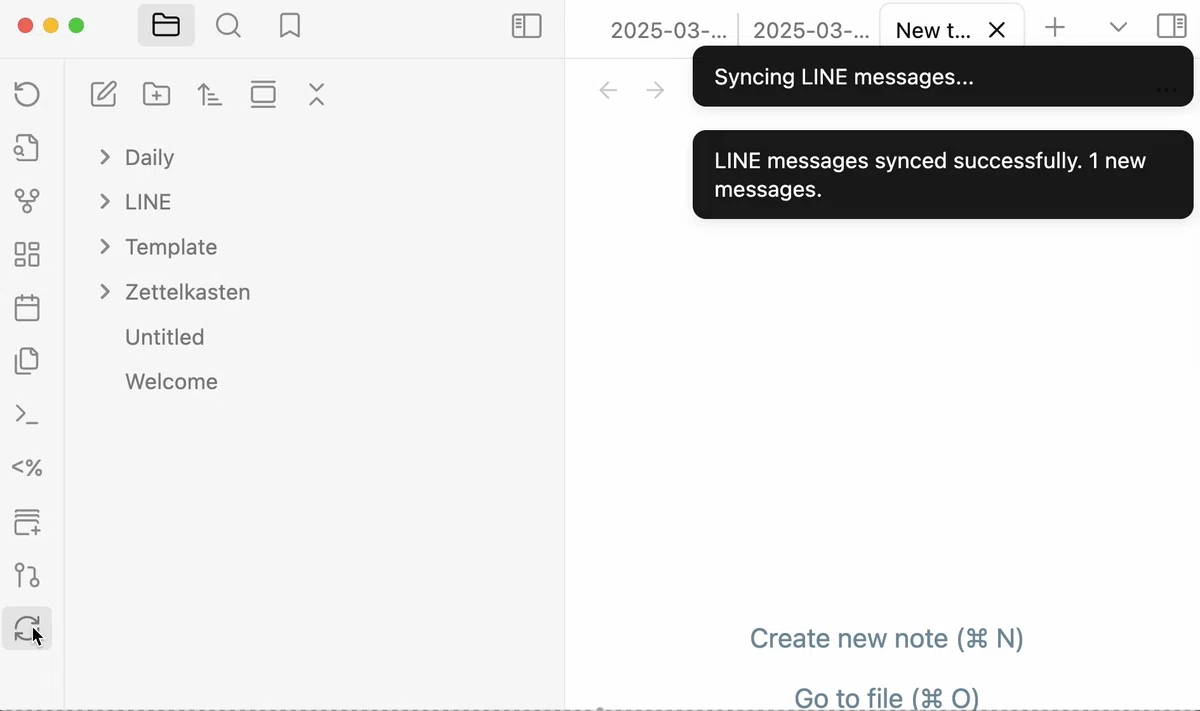Open the Welcome note
This screenshot has width=1200, height=711.
pyautogui.click(x=171, y=382)
